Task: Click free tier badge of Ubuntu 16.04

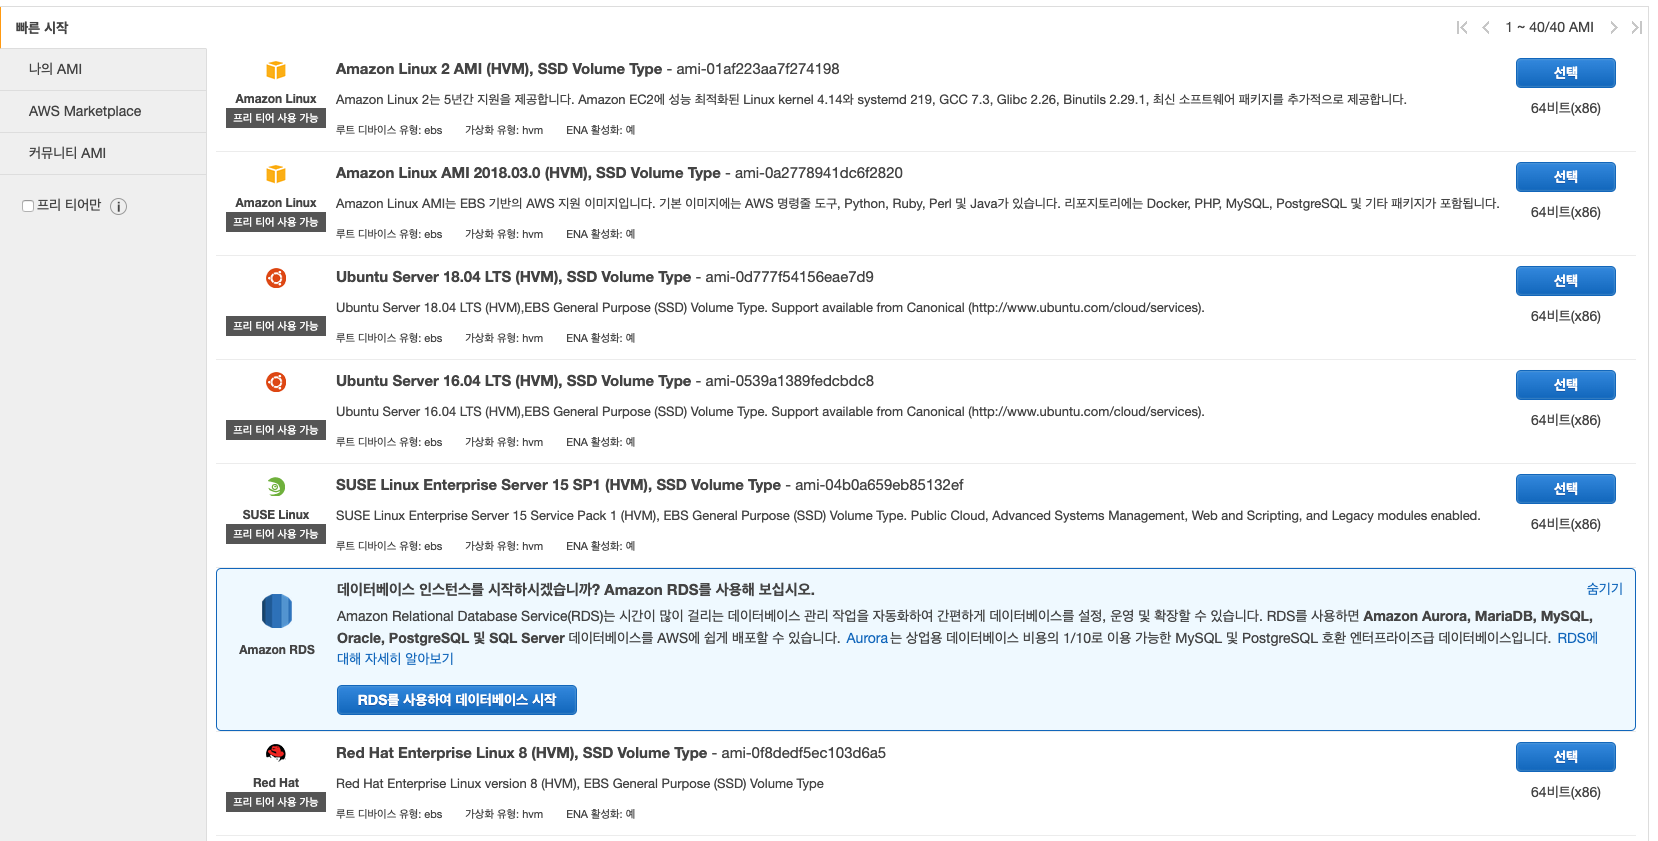Action: point(276,430)
